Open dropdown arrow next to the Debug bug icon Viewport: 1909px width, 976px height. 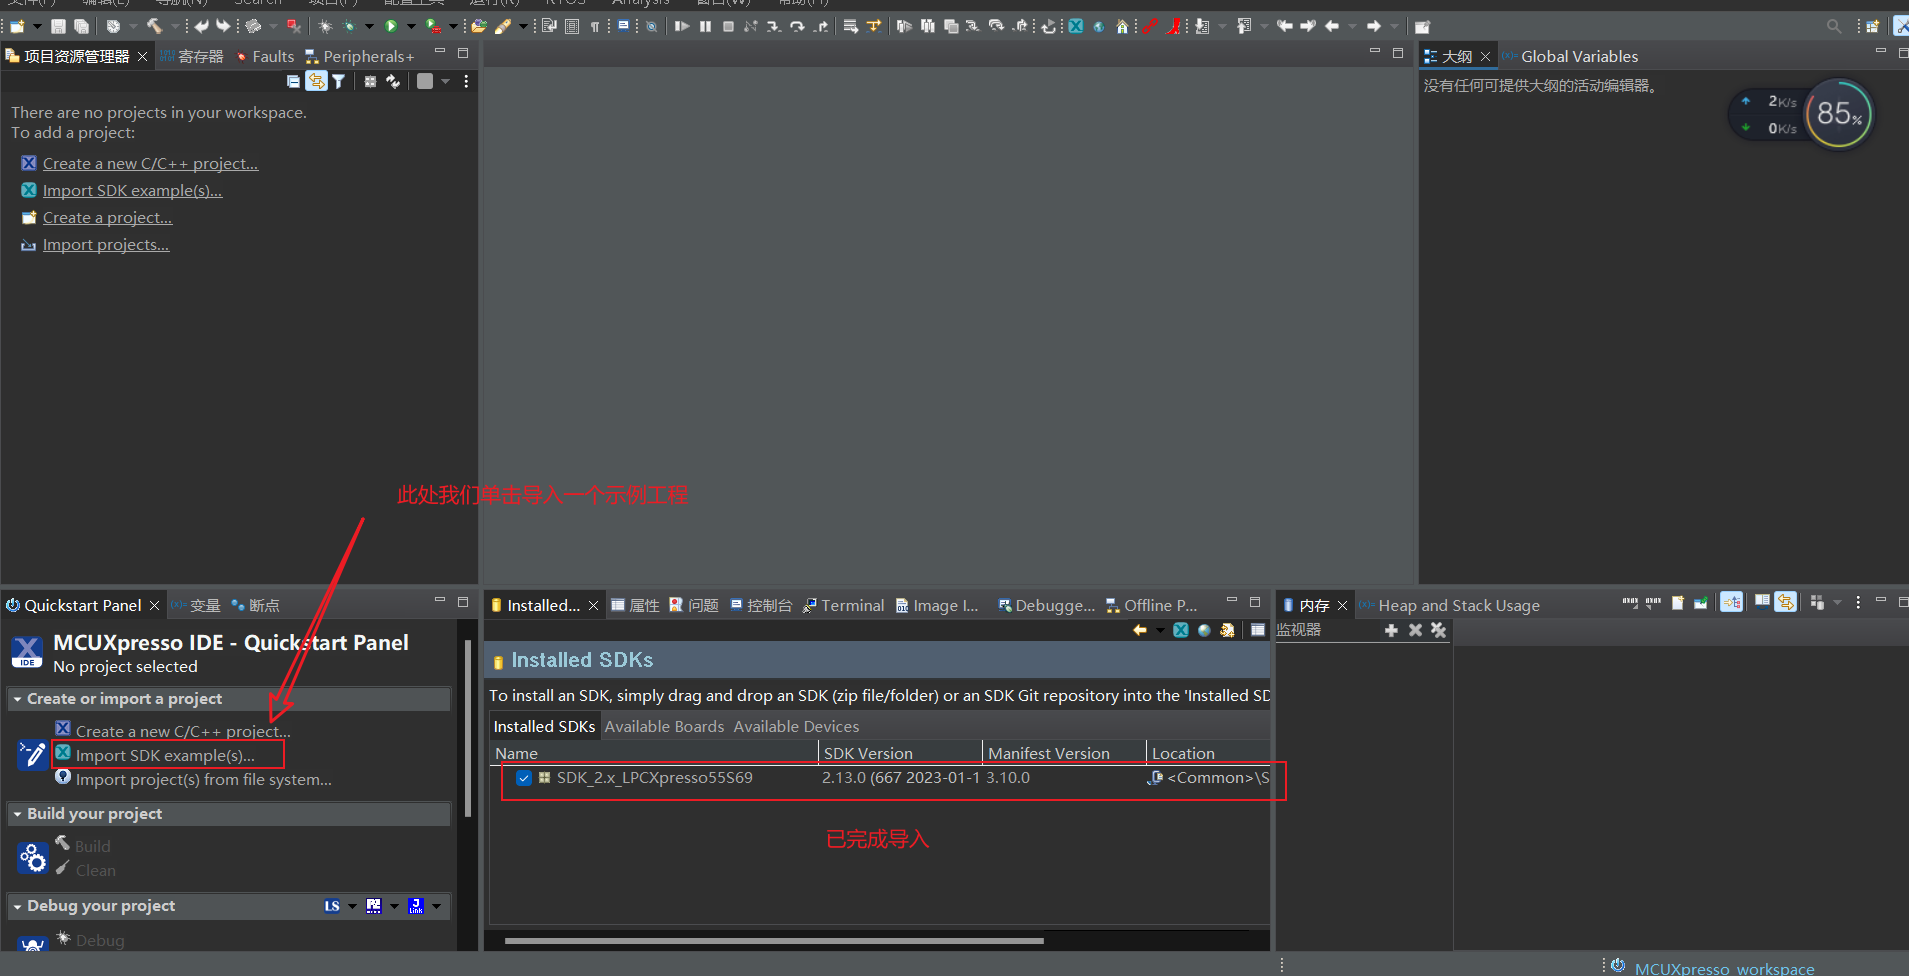click(369, 26)
